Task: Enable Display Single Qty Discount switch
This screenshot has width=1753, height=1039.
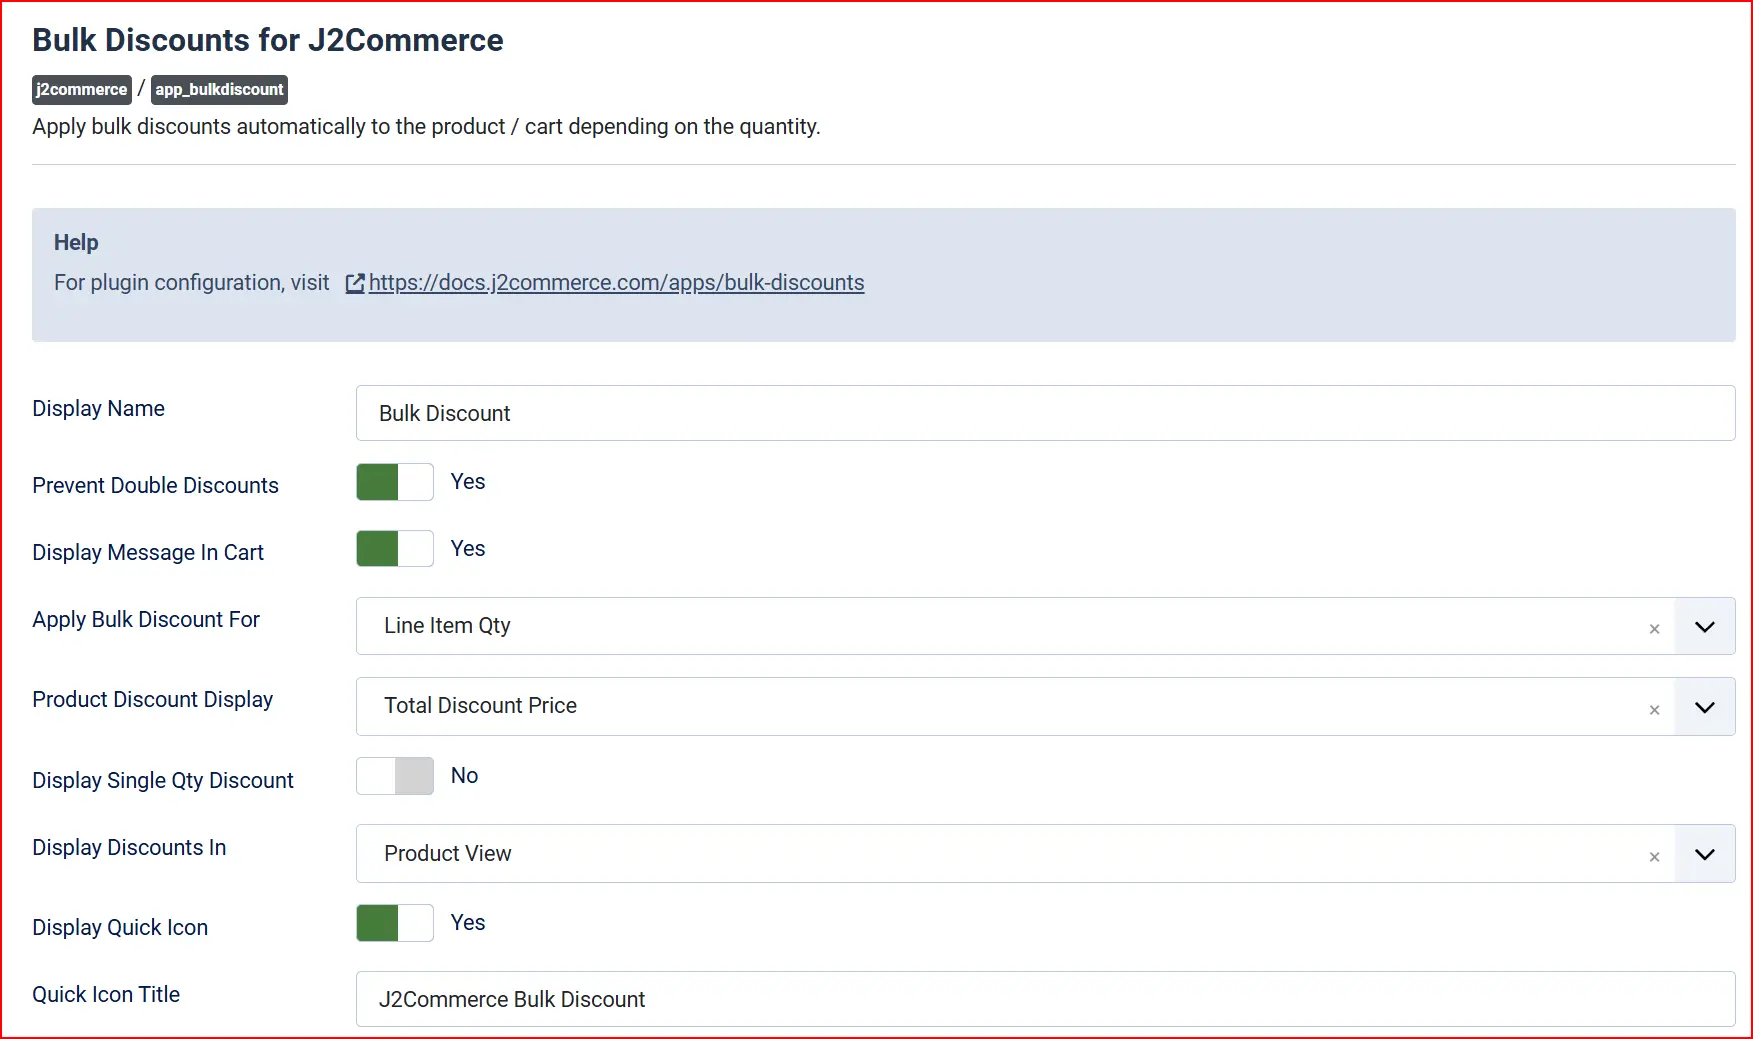Action: click(395, 776)
